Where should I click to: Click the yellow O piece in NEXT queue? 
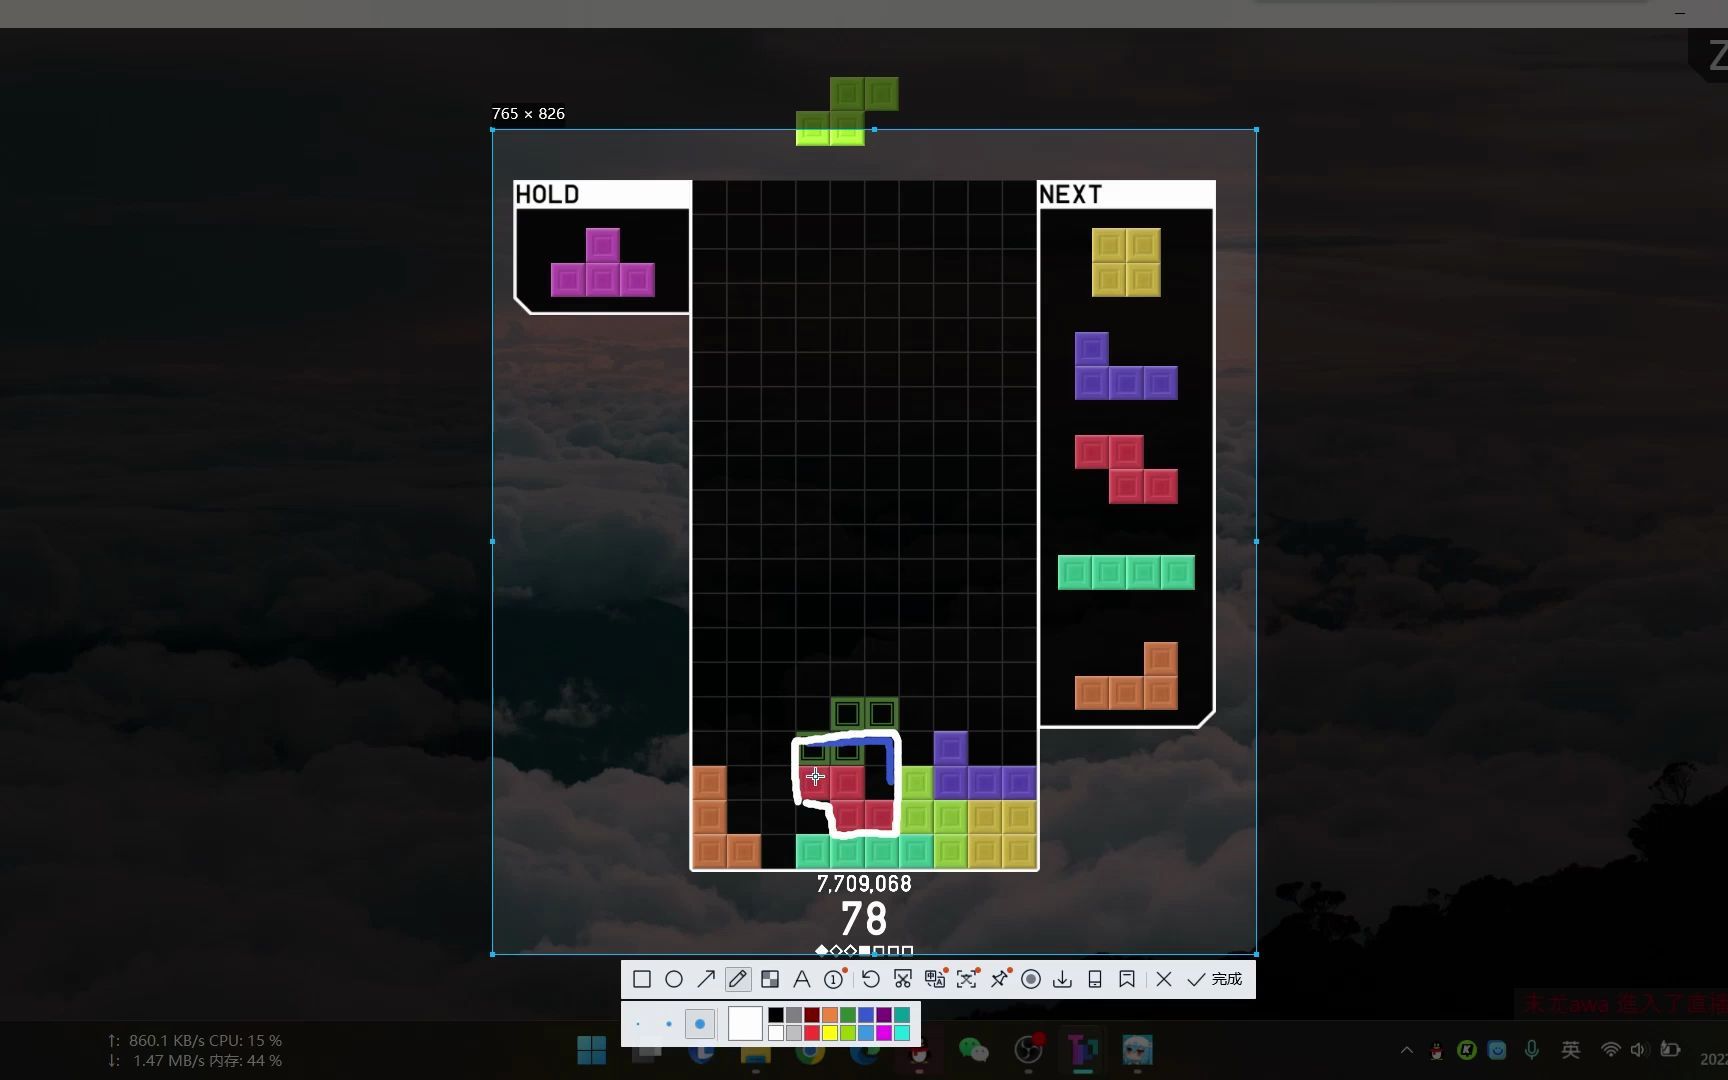(x=1126, y=263)
